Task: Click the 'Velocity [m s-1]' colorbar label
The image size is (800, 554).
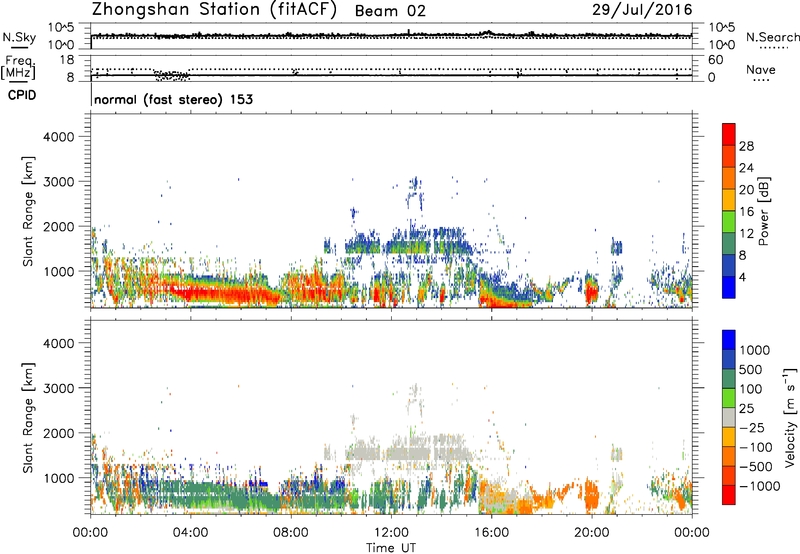Action: click(x=790, y=417)
